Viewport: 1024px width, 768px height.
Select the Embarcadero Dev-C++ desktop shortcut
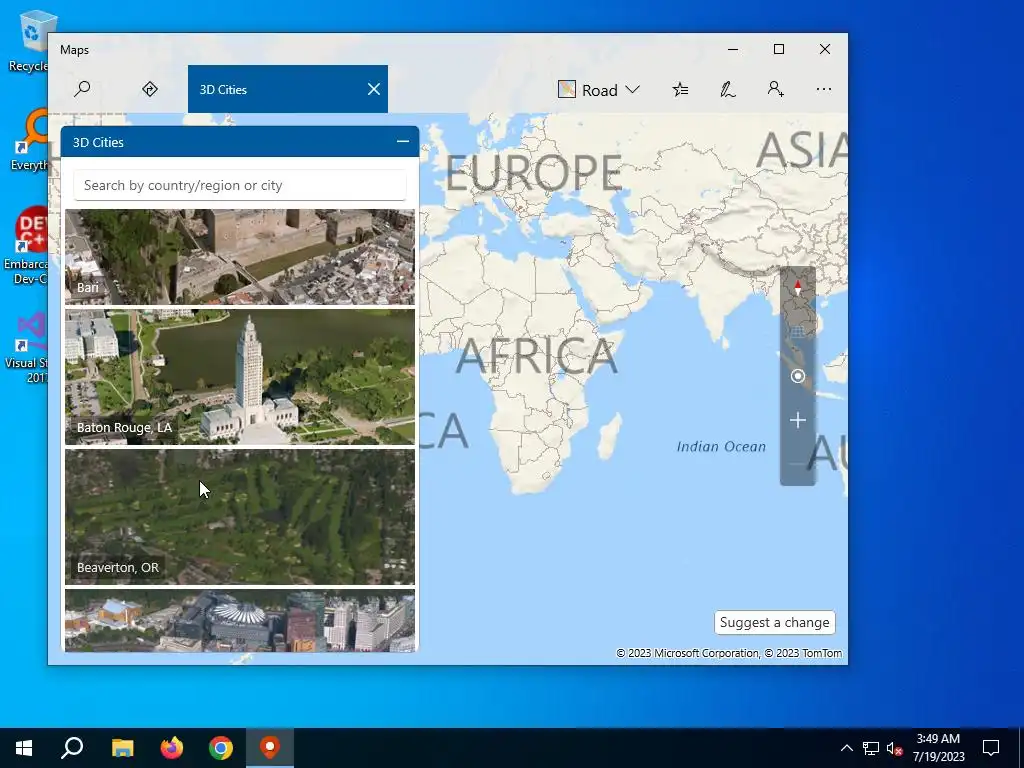(25, 247)
